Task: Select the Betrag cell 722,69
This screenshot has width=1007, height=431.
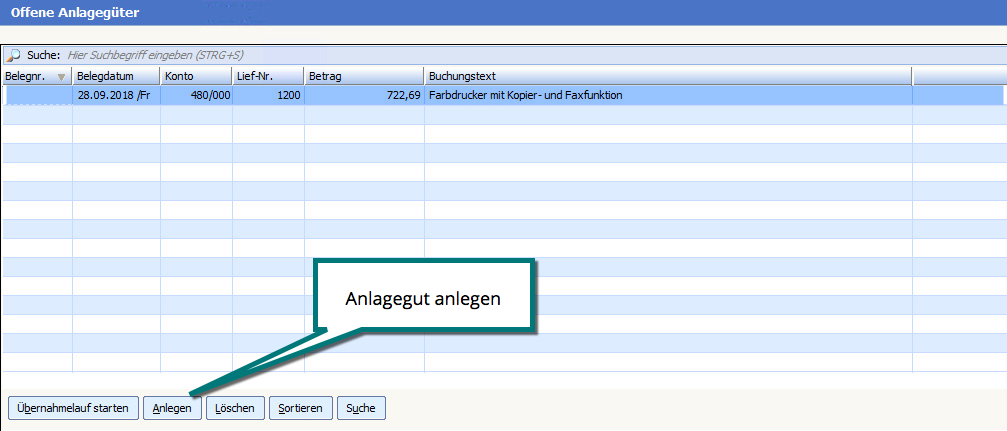Action: [x=364, y=96]
